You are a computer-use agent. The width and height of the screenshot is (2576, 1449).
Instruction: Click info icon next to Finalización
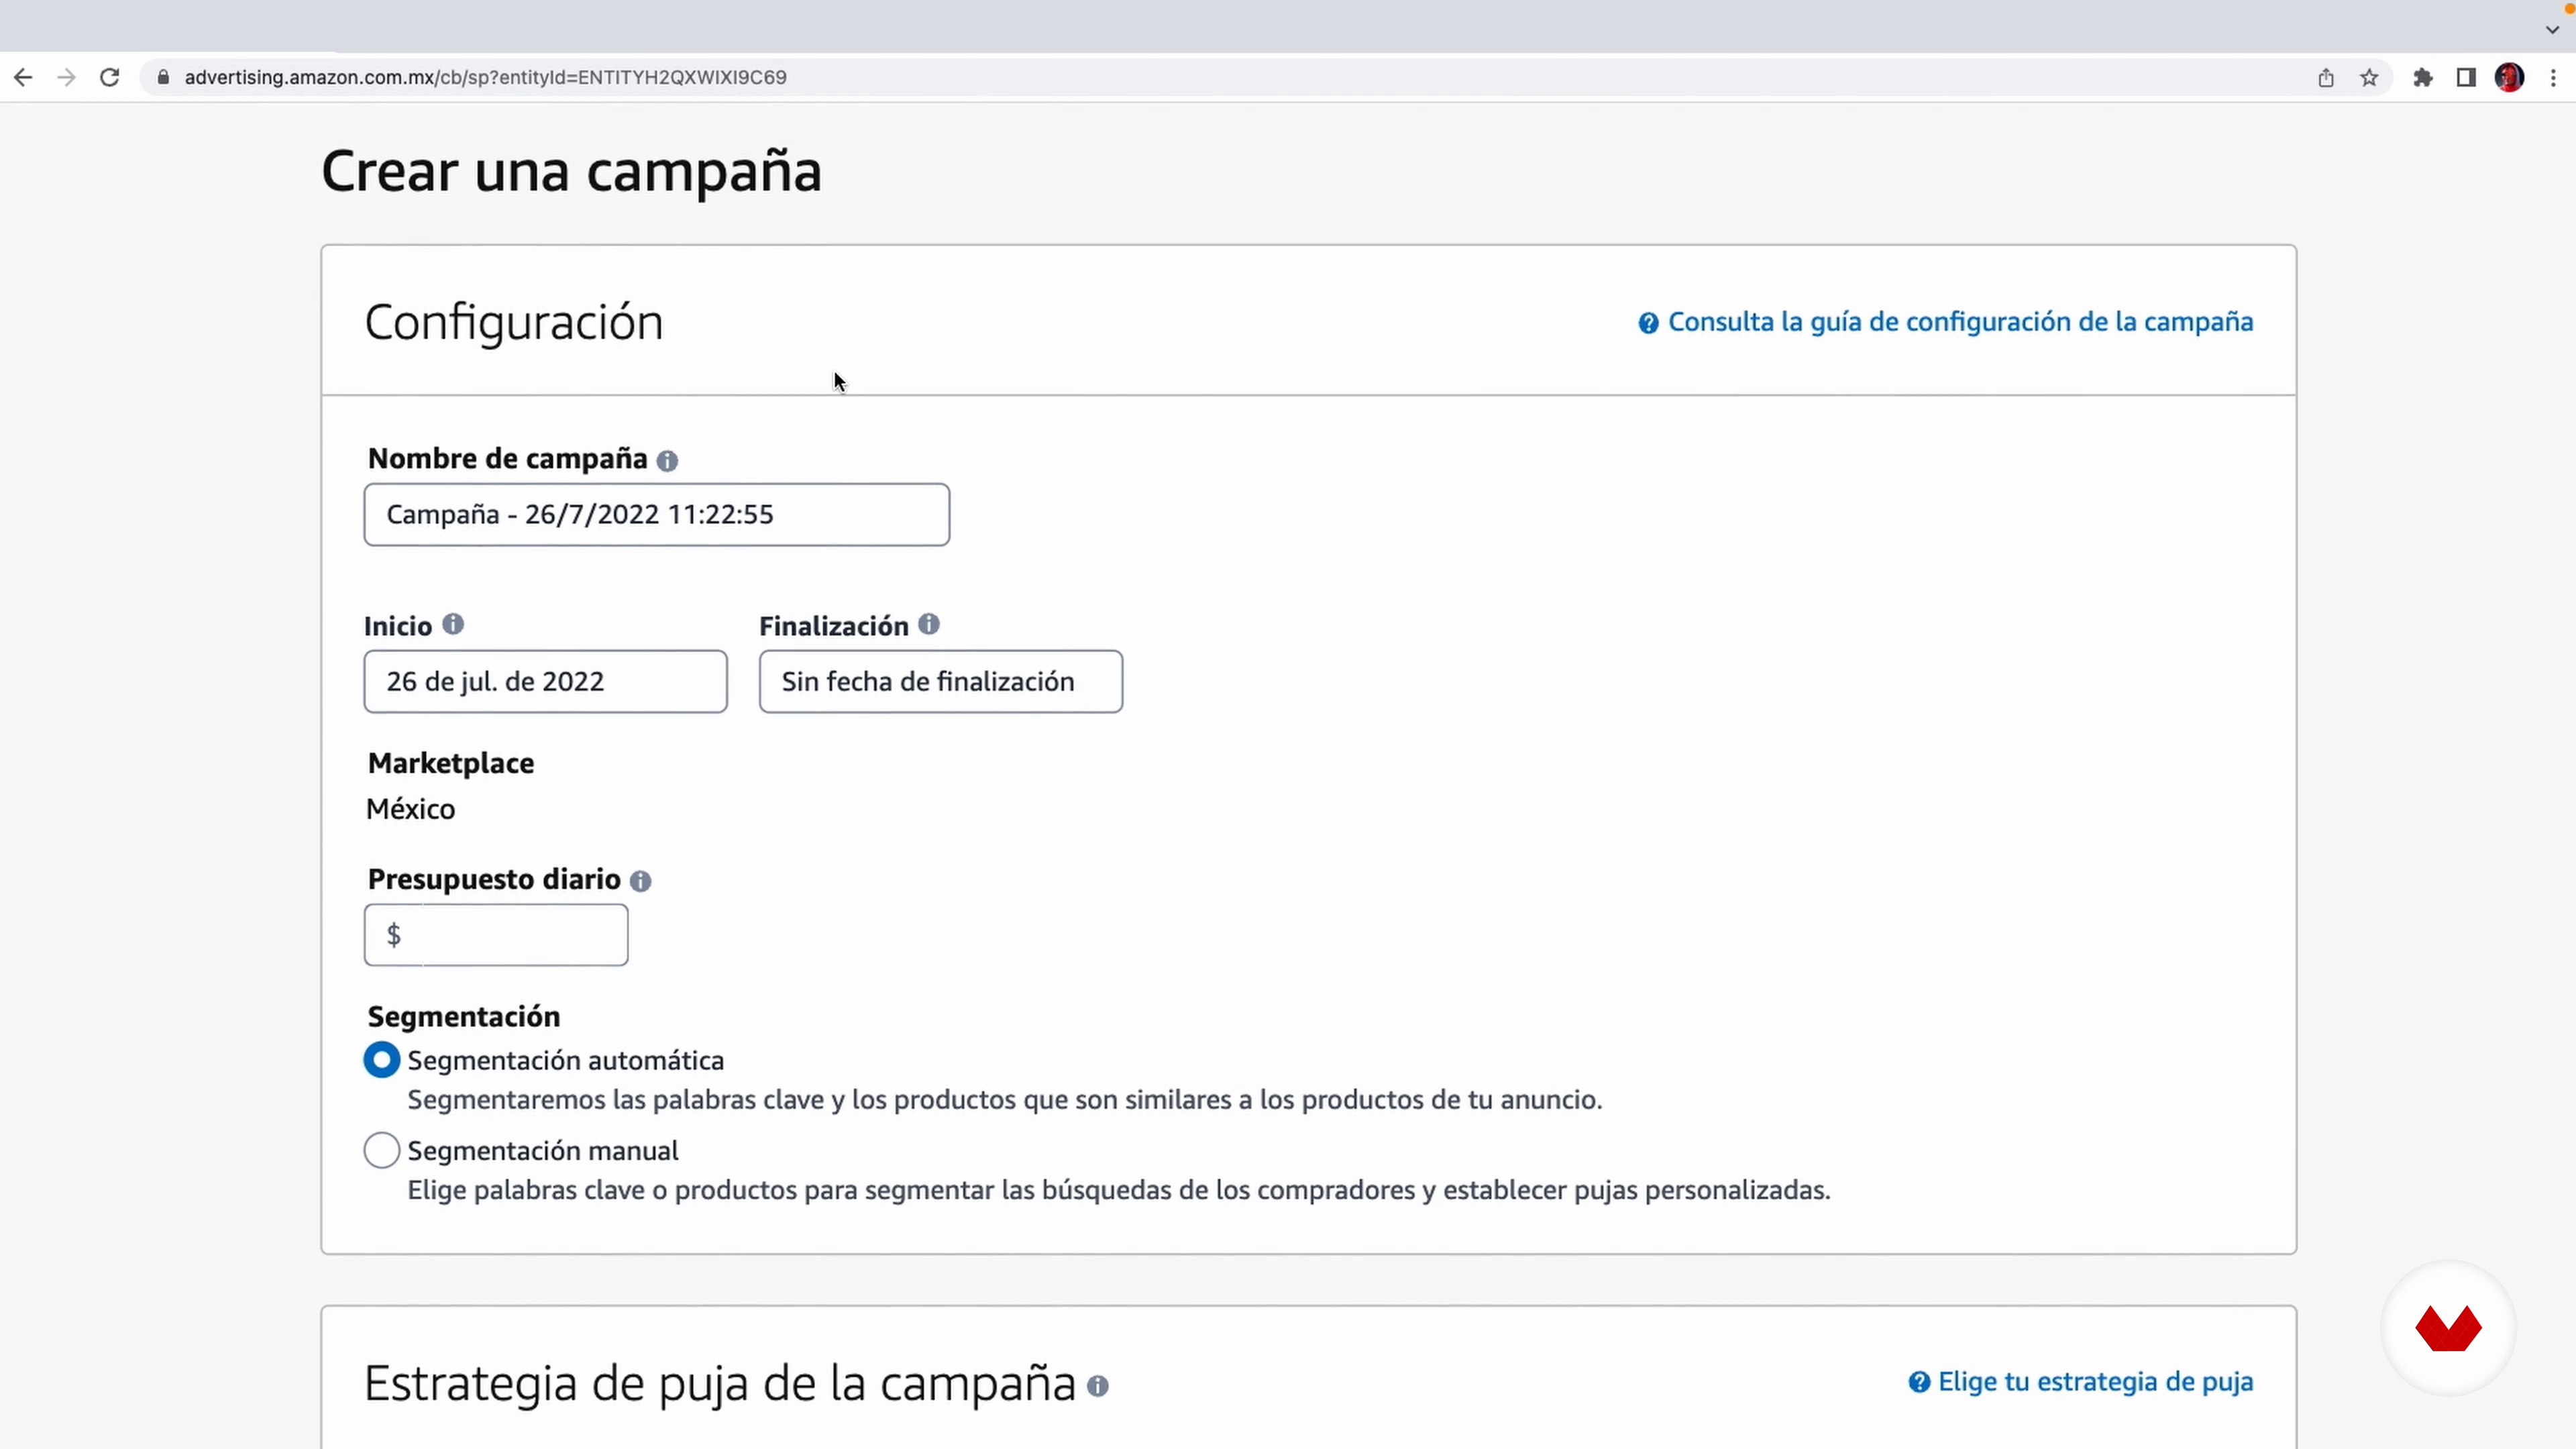tap(929, 624)
